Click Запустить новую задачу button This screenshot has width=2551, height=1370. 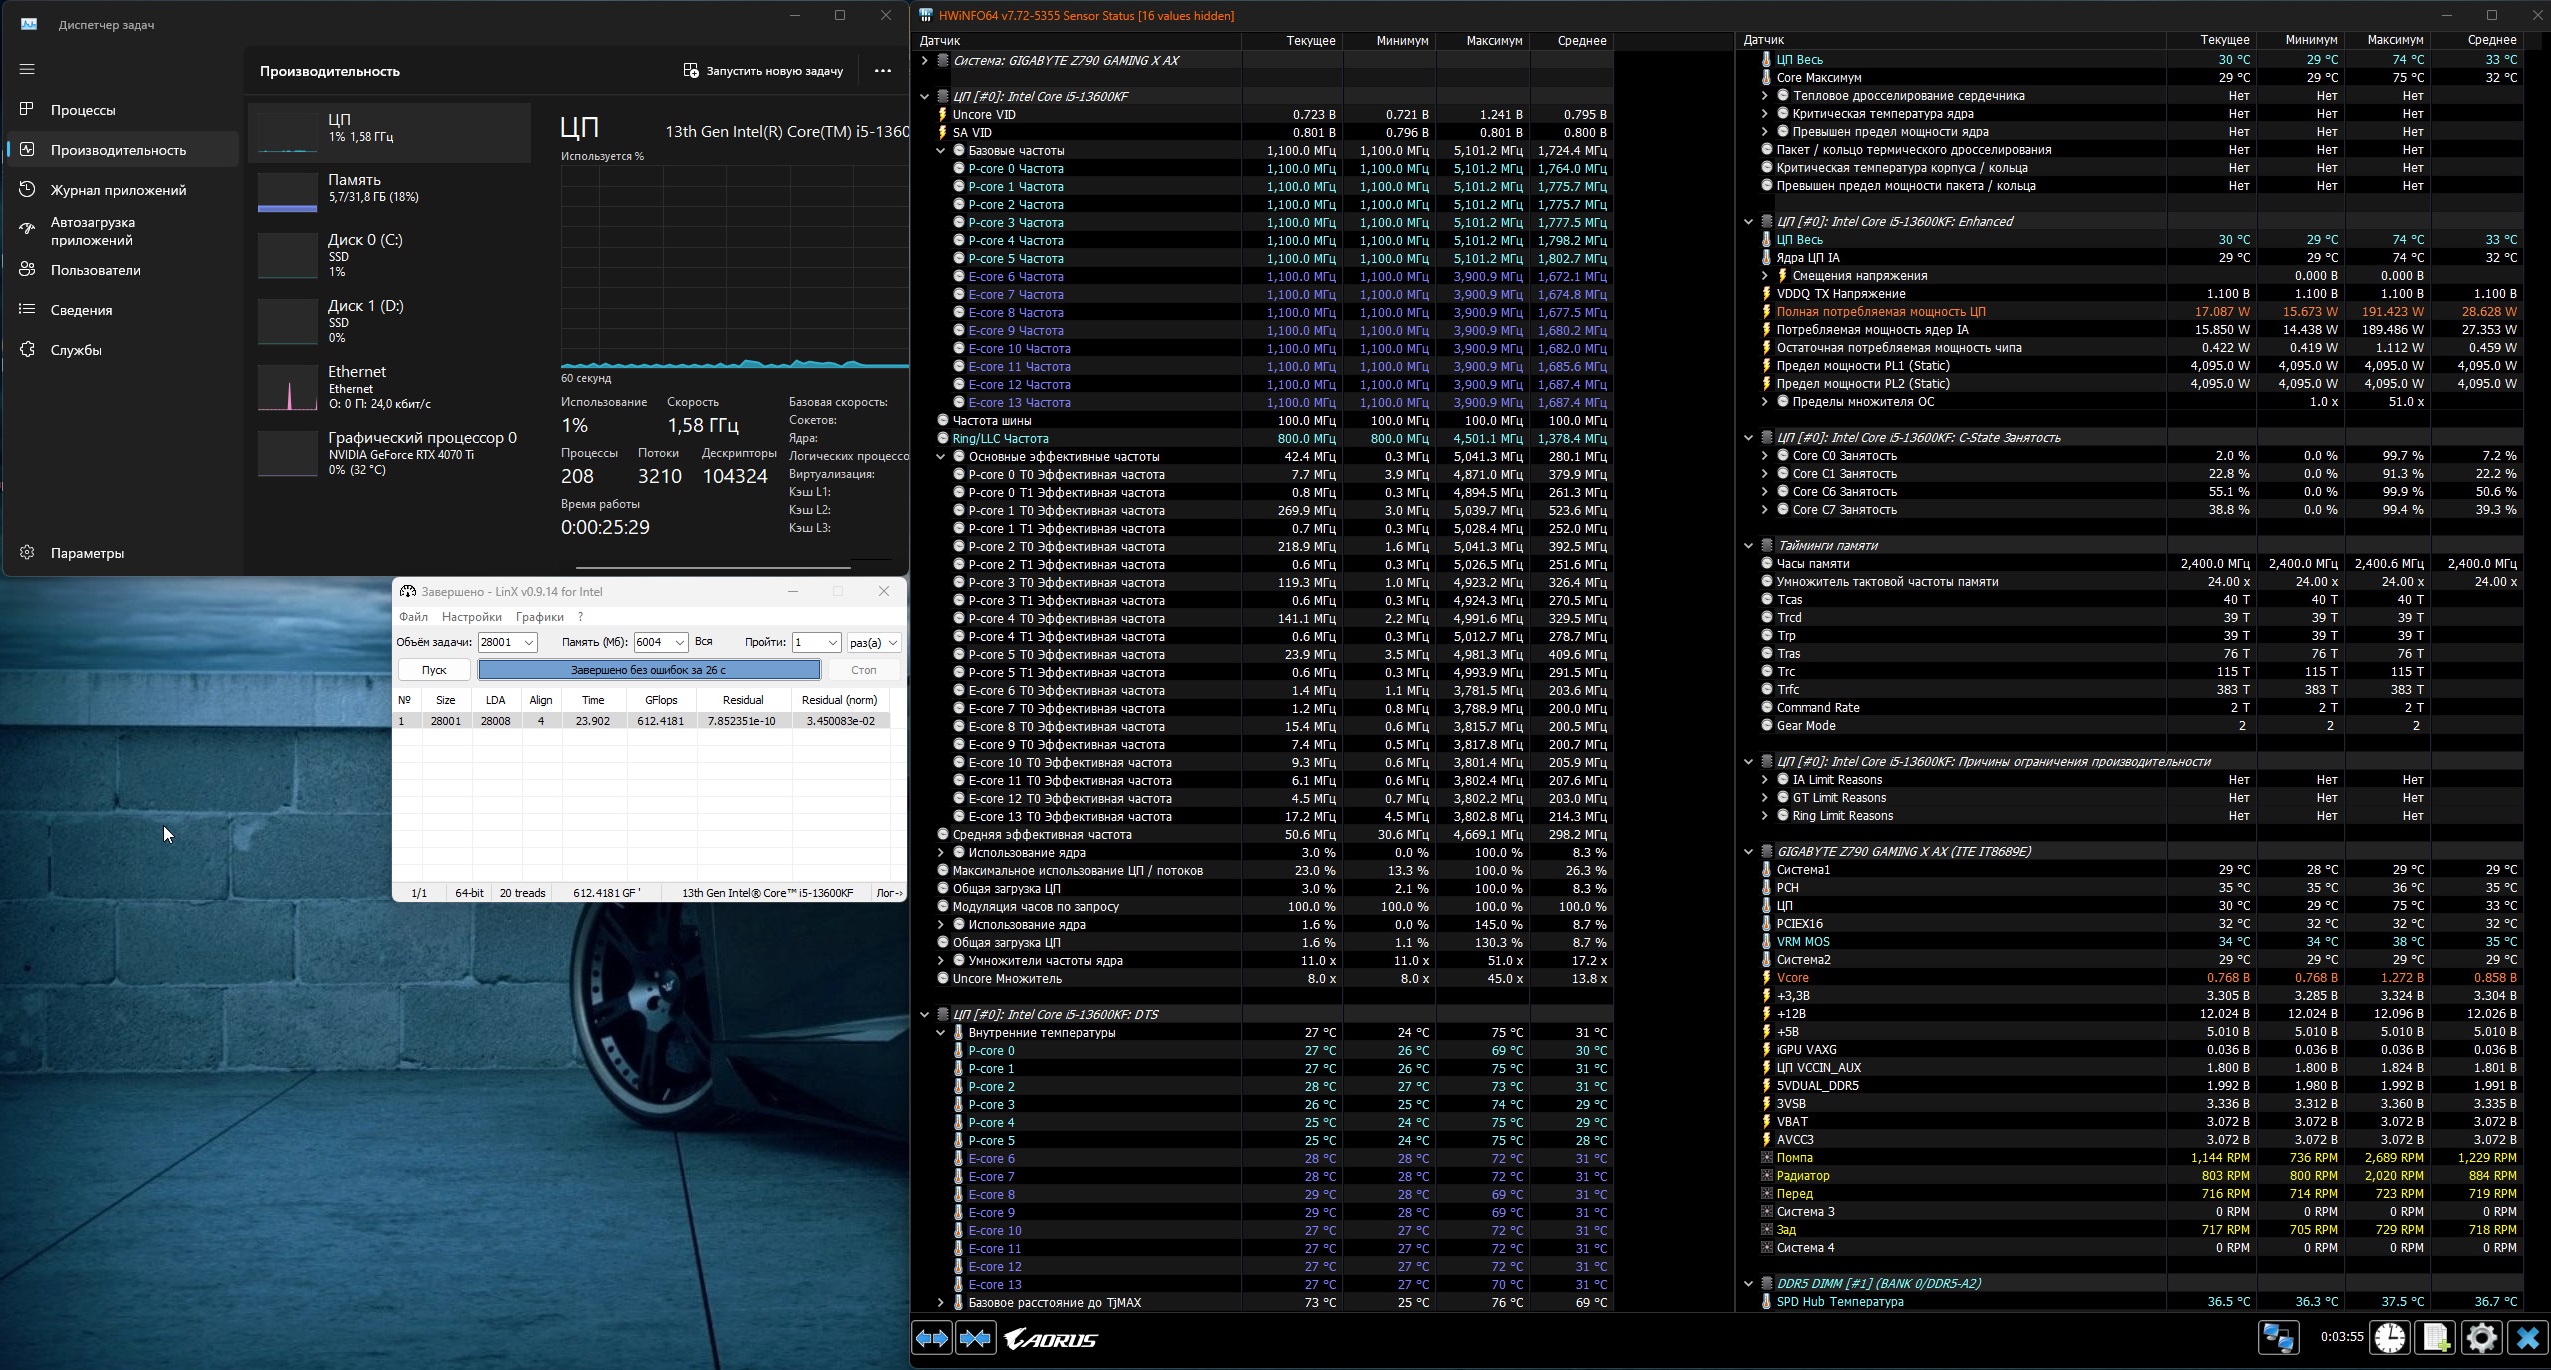tap(763, 71)
